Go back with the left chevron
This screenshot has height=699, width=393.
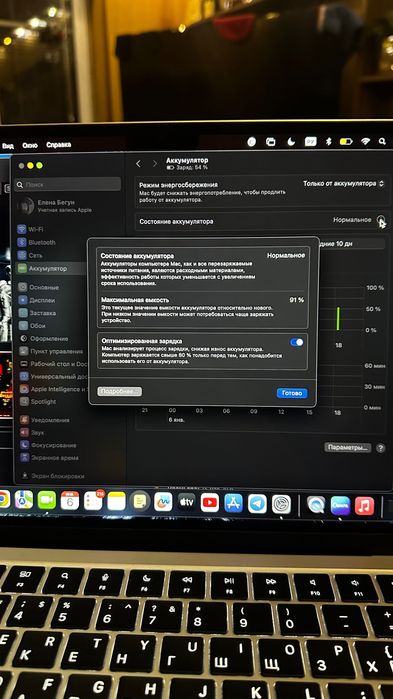click(138, 164)
